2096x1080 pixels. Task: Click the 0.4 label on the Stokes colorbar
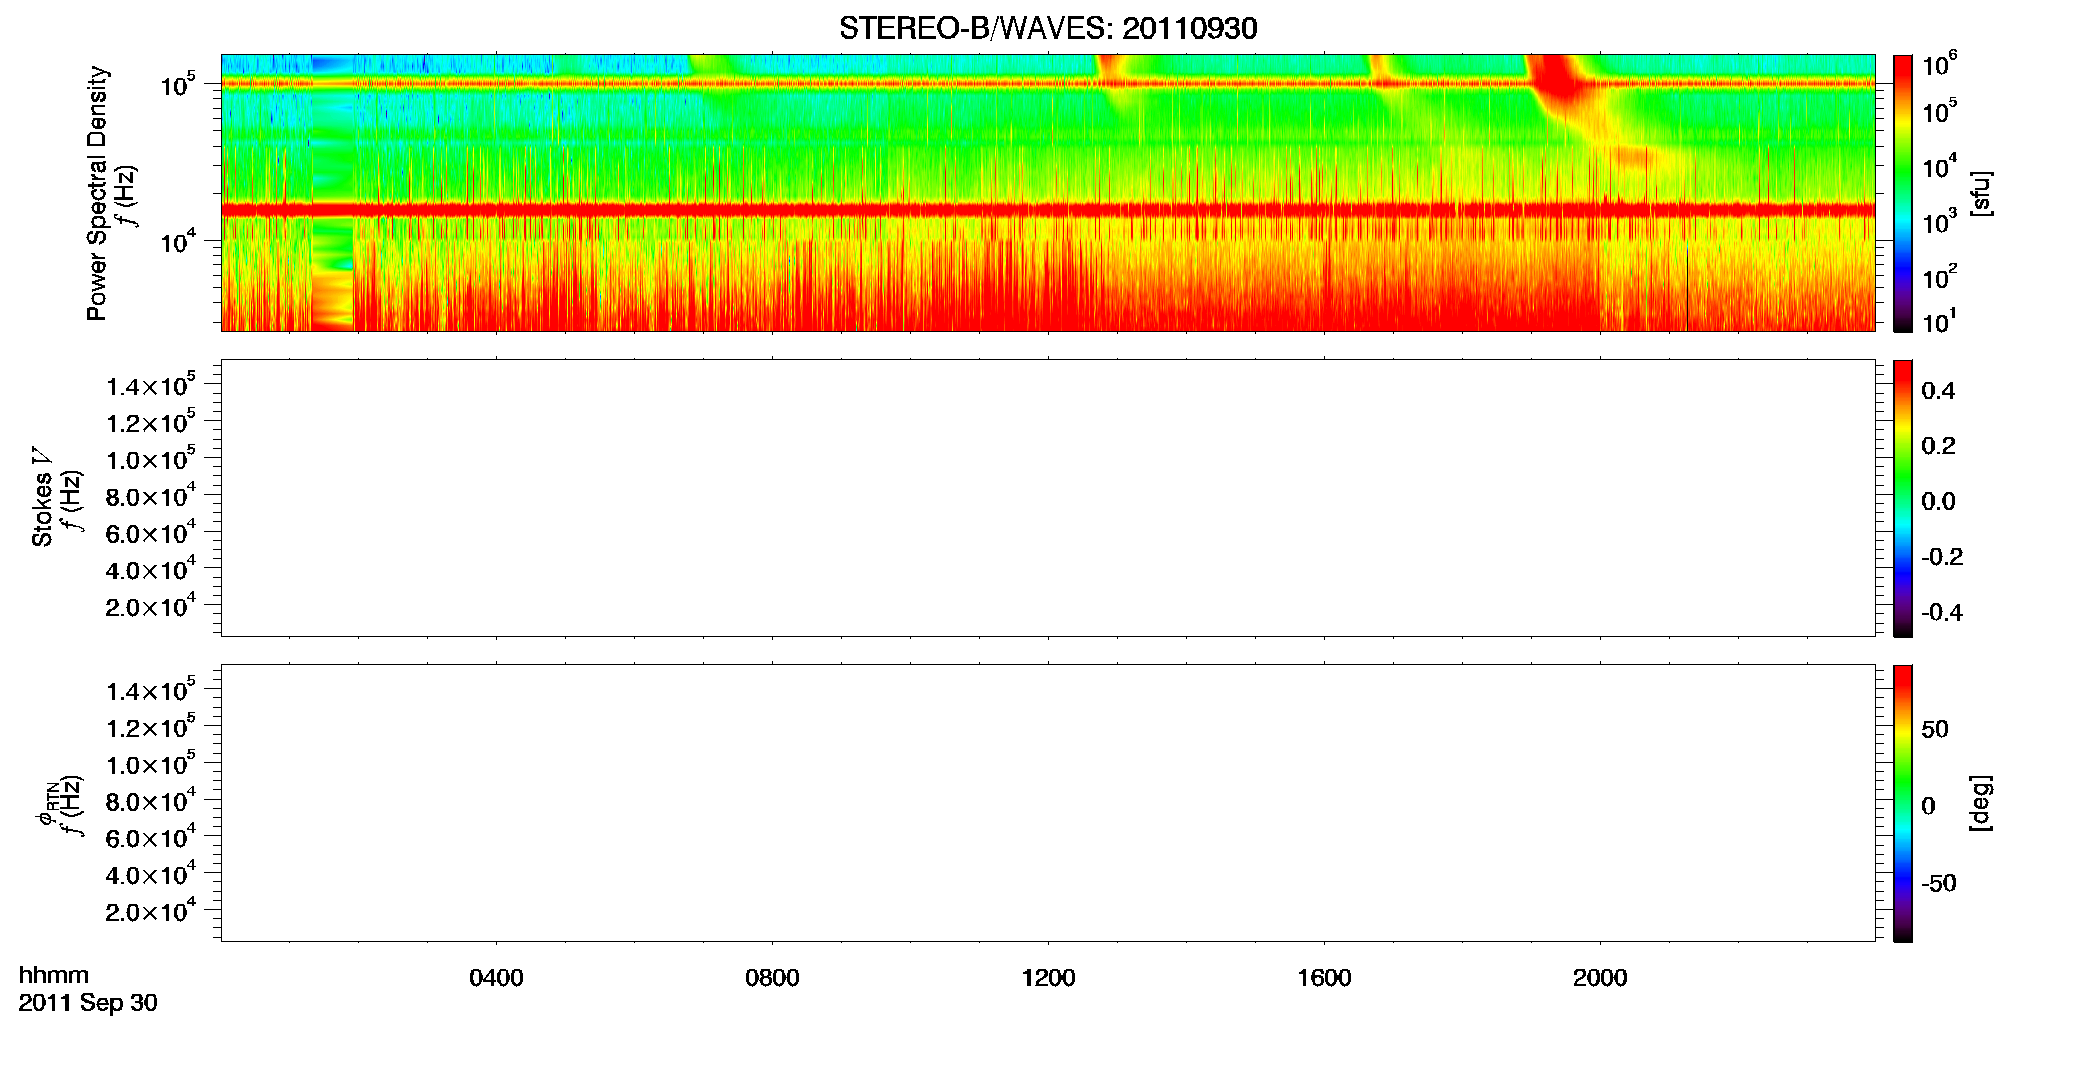[1938, 391]
